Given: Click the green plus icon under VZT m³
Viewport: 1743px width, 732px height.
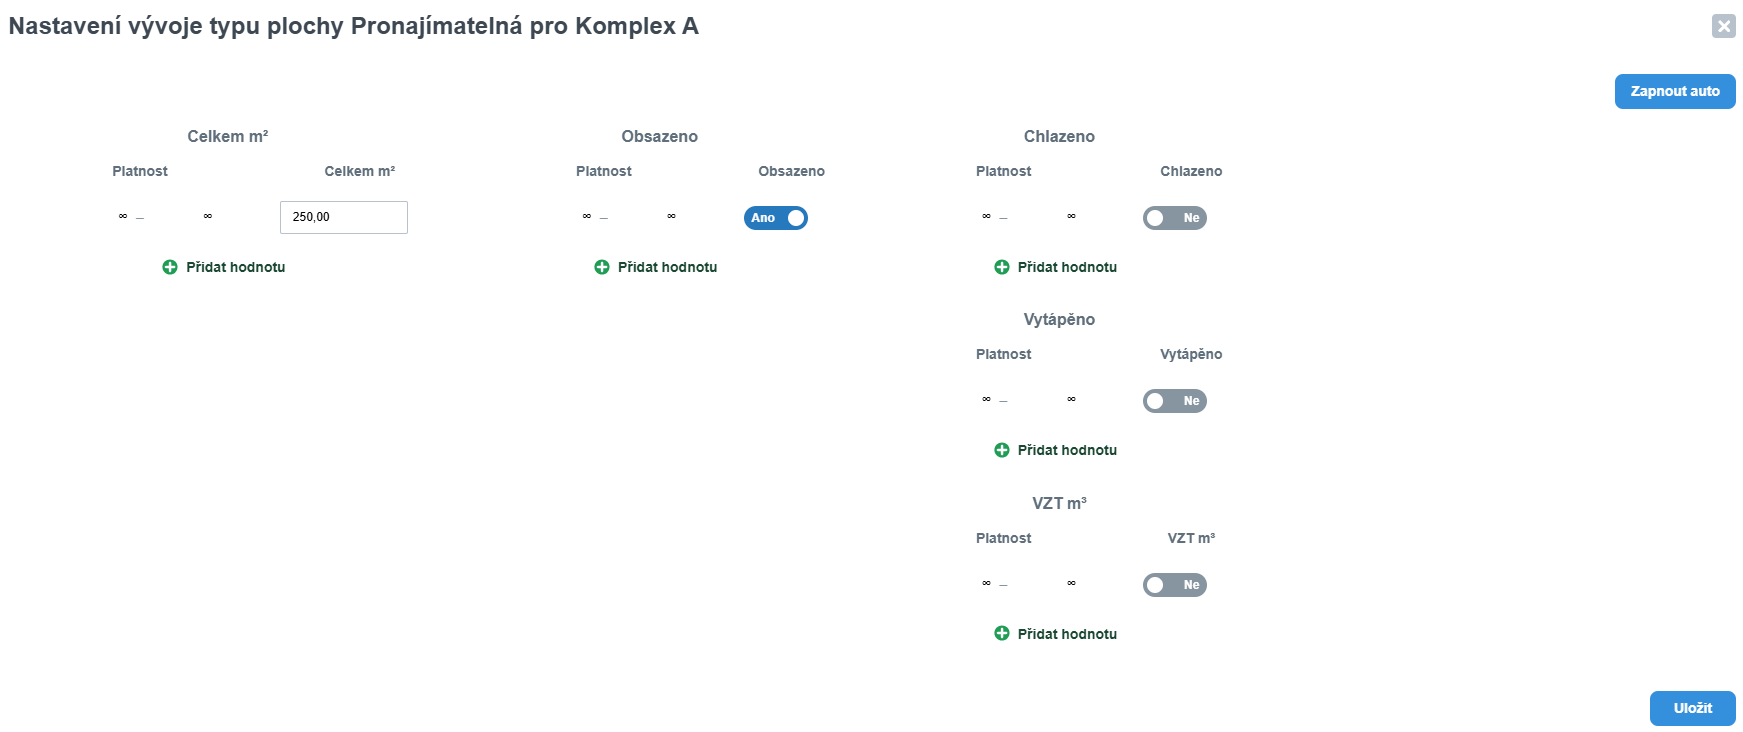Looking at the screenshot, I should 1002,634.
